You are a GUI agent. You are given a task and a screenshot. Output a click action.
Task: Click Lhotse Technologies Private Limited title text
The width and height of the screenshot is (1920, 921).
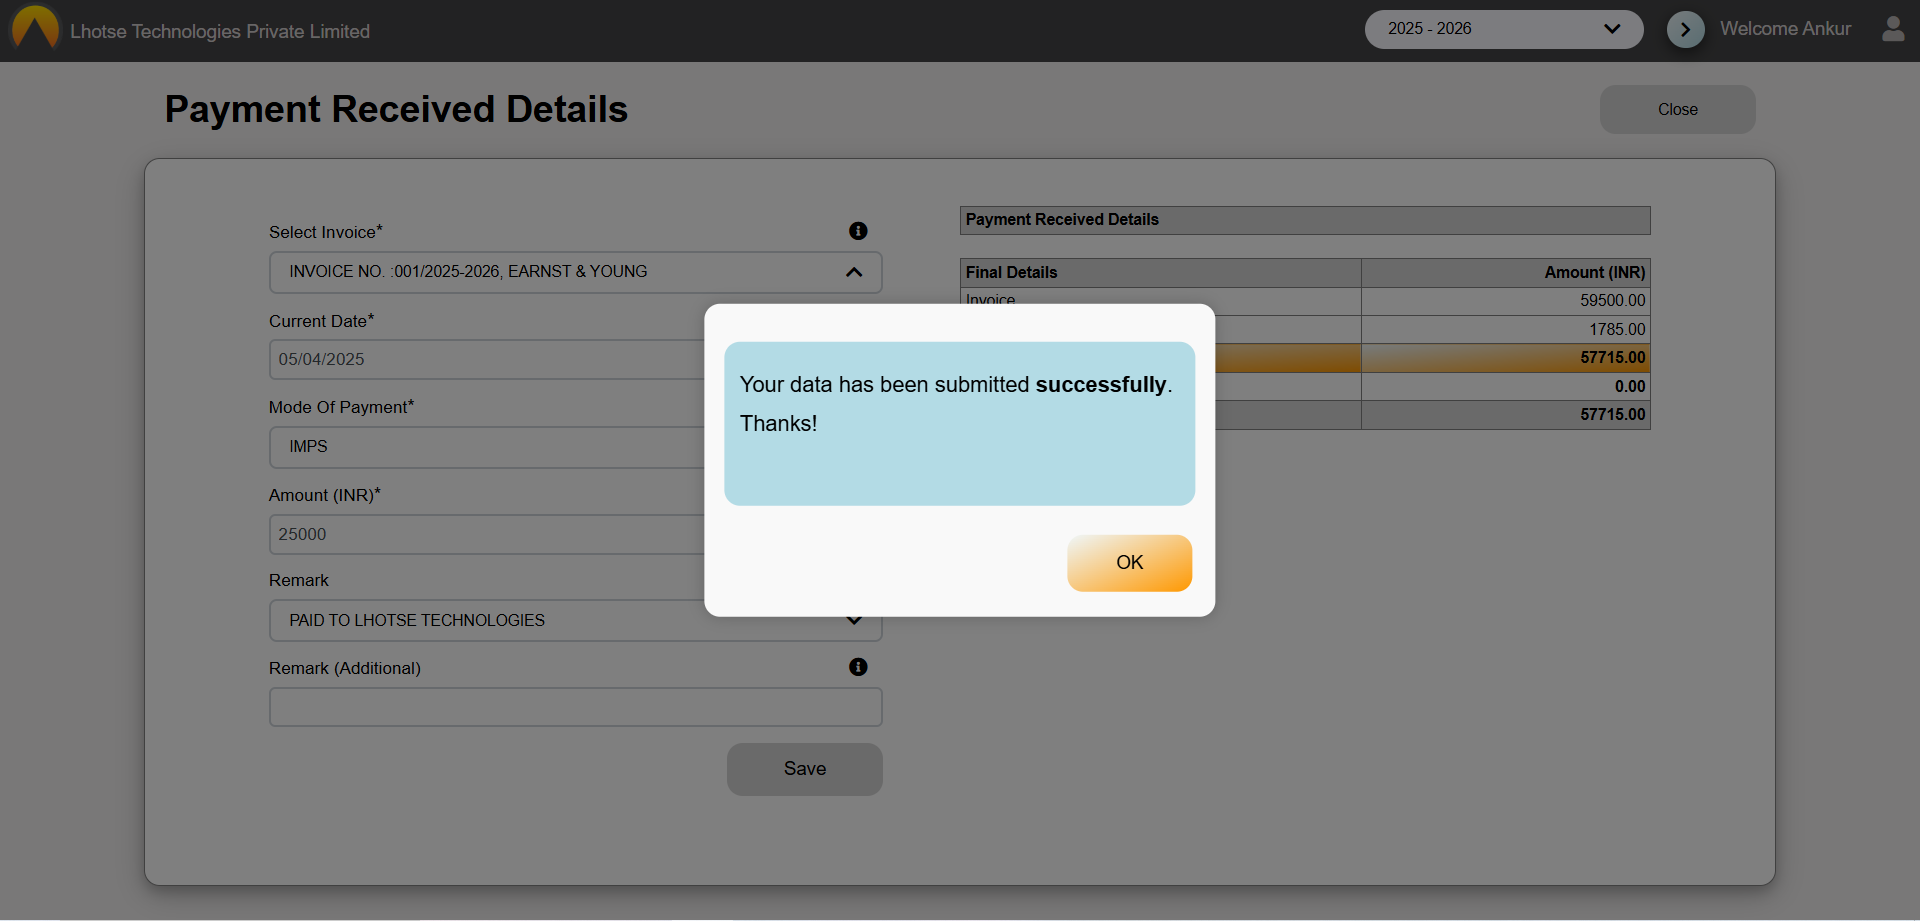point(220,31)
